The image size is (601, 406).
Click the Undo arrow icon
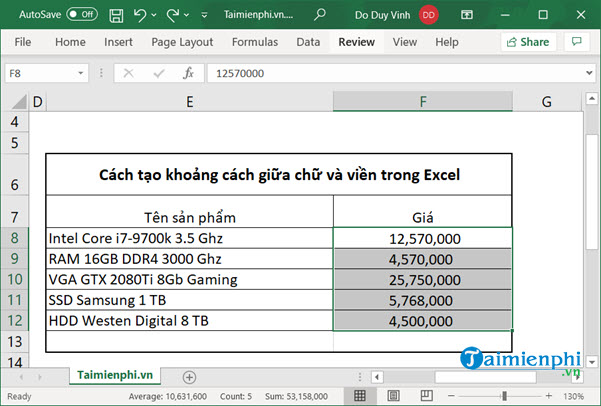pyautogui.click(x=140, y=15)
